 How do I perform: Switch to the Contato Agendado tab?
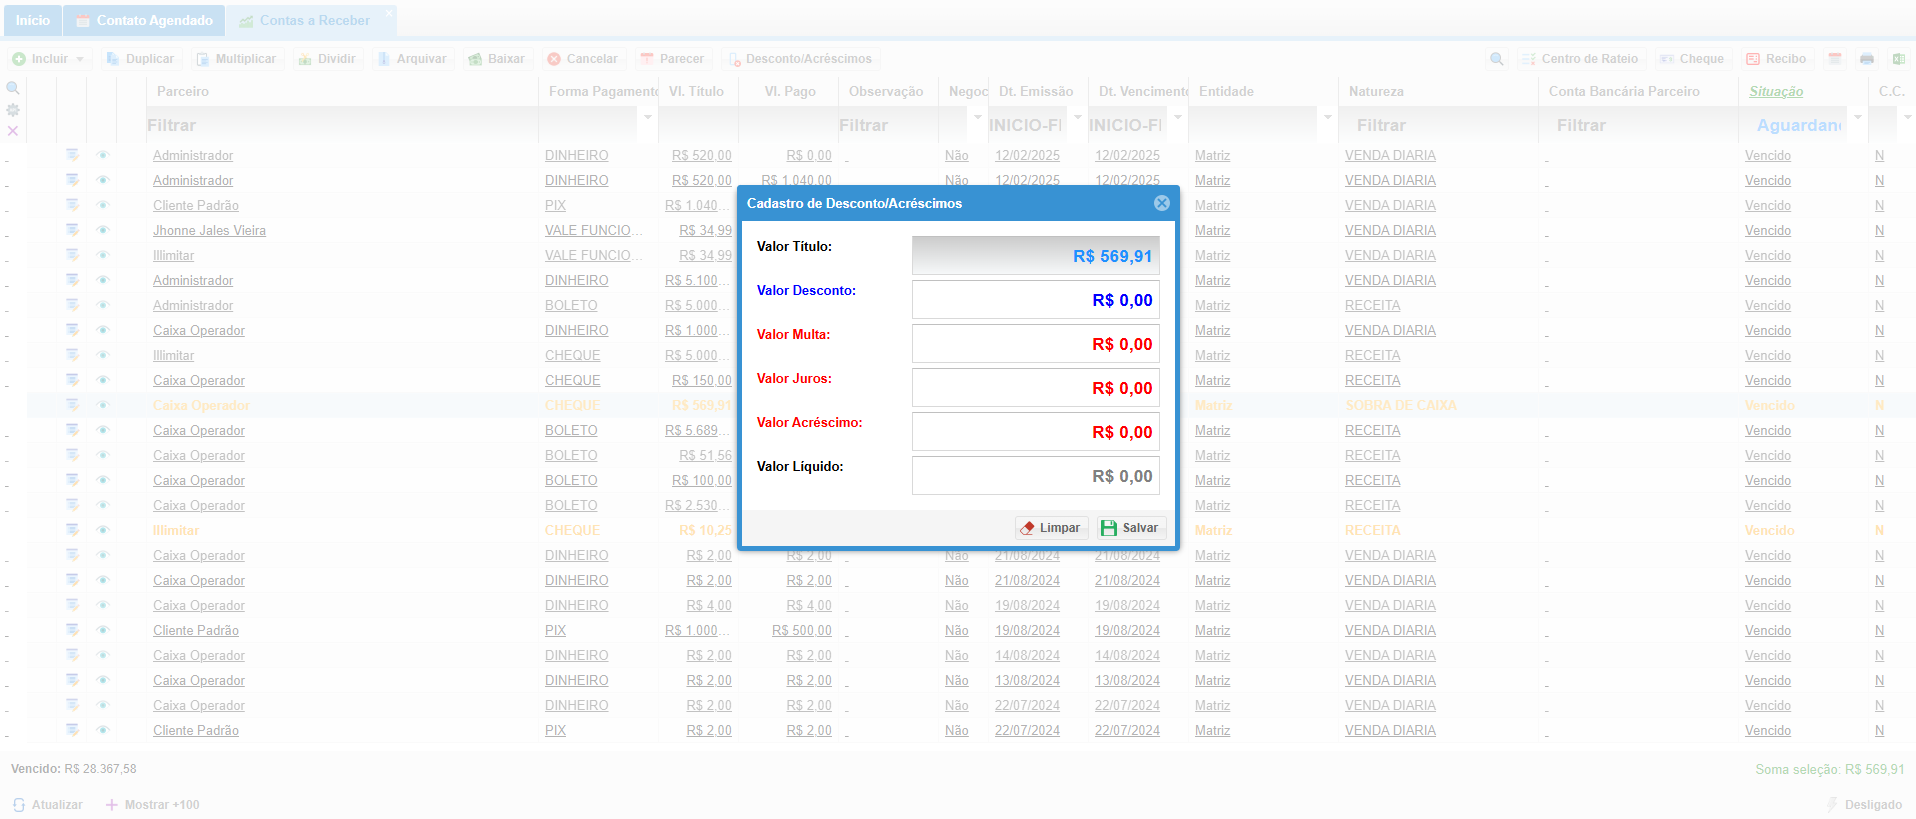tap(144, 20)
